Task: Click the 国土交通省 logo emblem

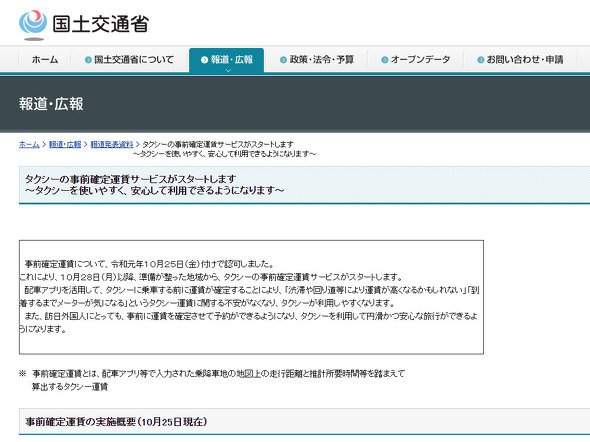Action: pyautogui.click(x=33, y=25)
